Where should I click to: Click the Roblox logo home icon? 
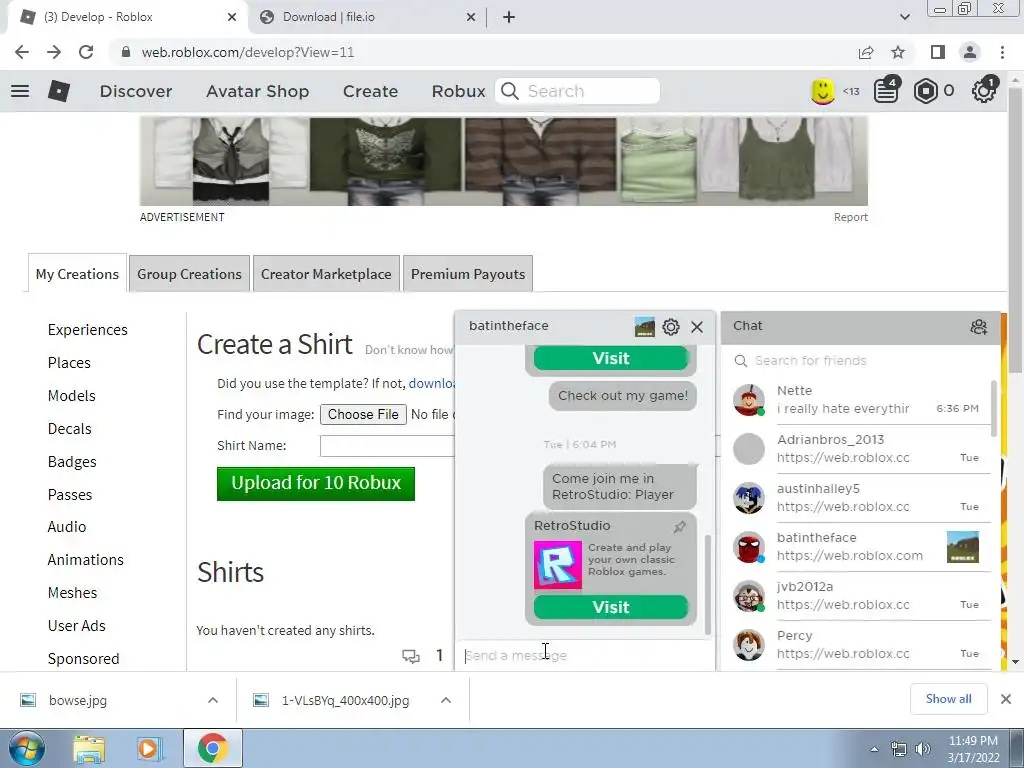pos(59,91)
